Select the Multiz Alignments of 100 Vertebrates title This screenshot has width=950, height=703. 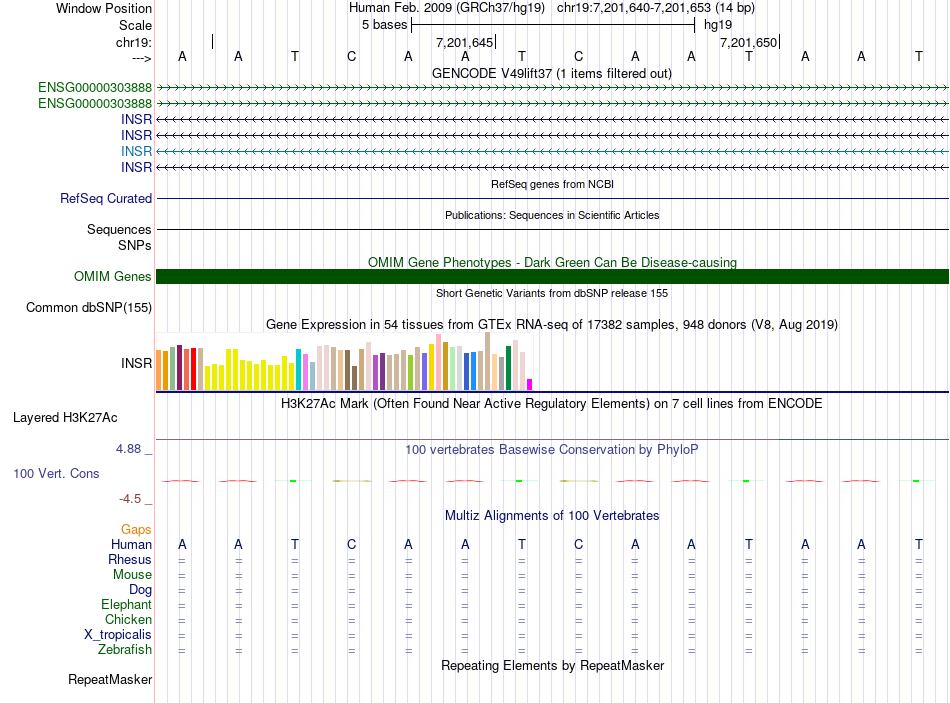(552, 515)
